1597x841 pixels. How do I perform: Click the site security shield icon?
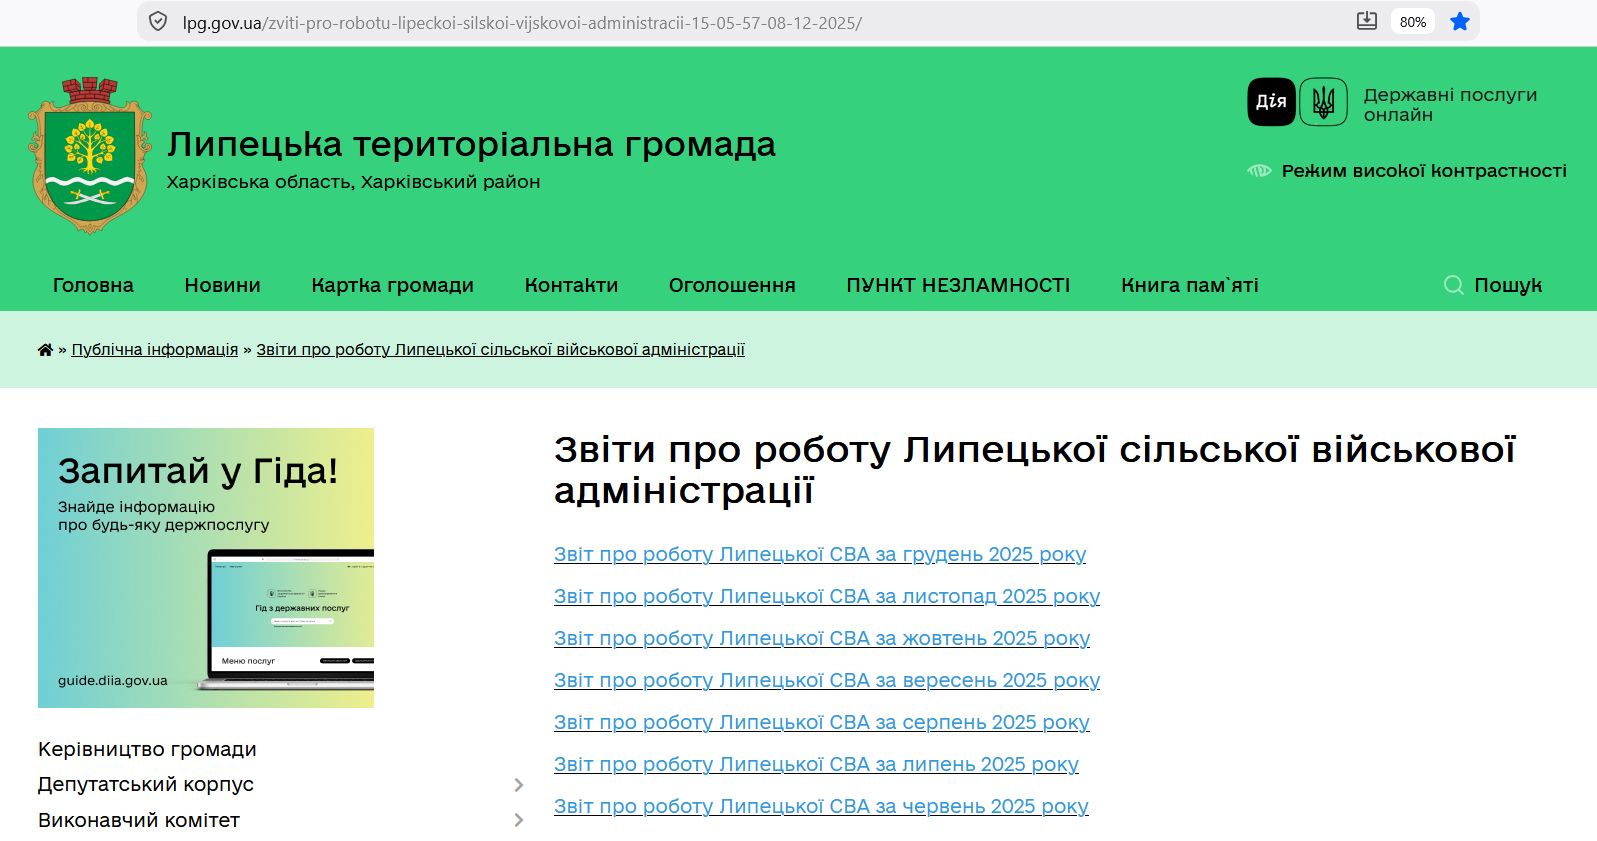tap(157, 22)
